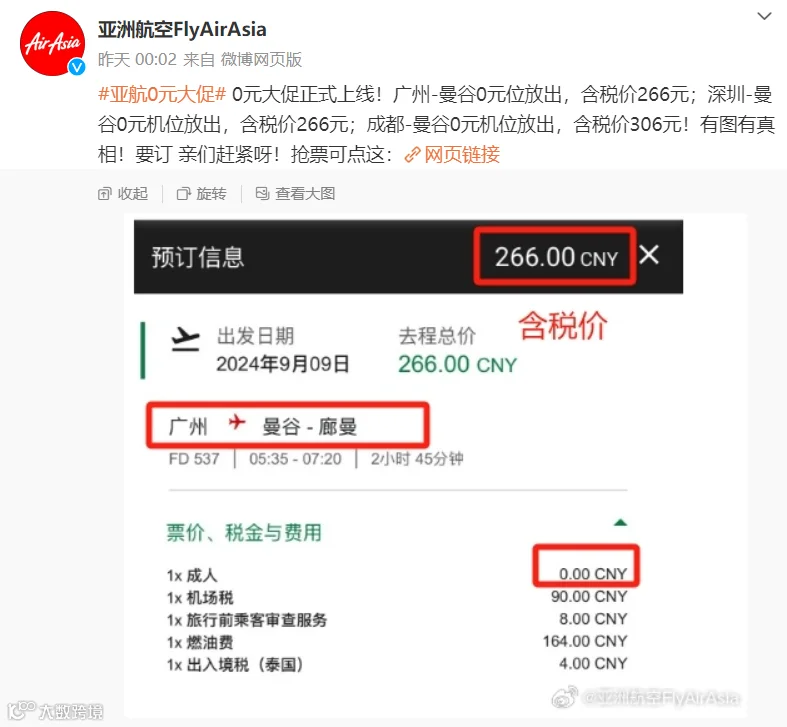This screenshot has width=787, height=727.
Task: Open the 亚洲航空FlyAirAsia account name
Action: coord(182,30)
